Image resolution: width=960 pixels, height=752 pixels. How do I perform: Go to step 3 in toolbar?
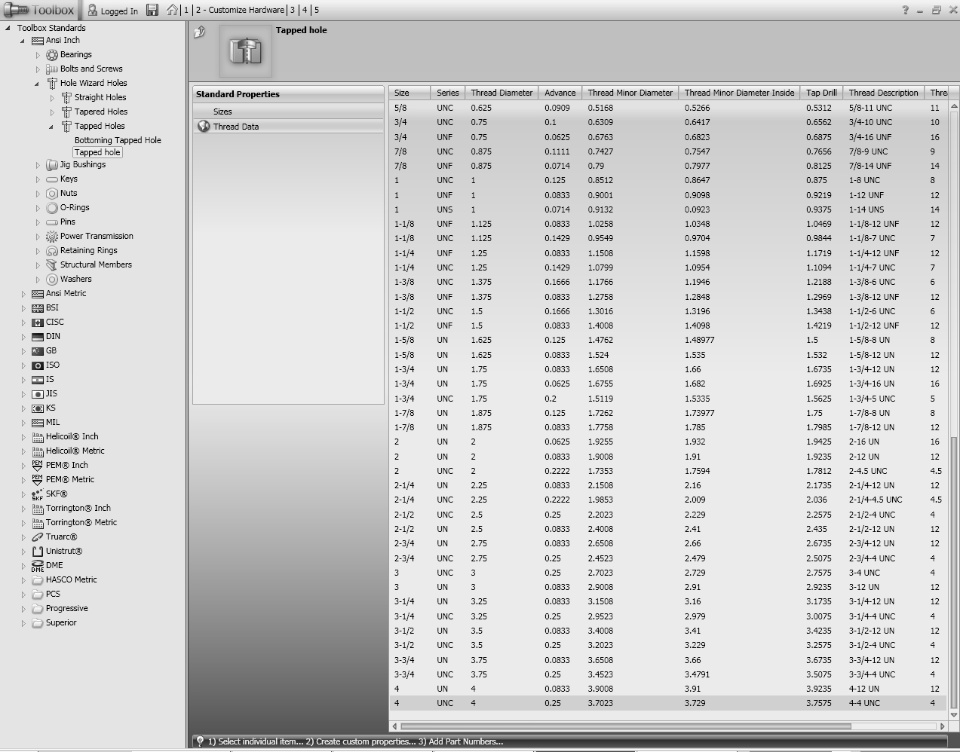pos(293,10)
